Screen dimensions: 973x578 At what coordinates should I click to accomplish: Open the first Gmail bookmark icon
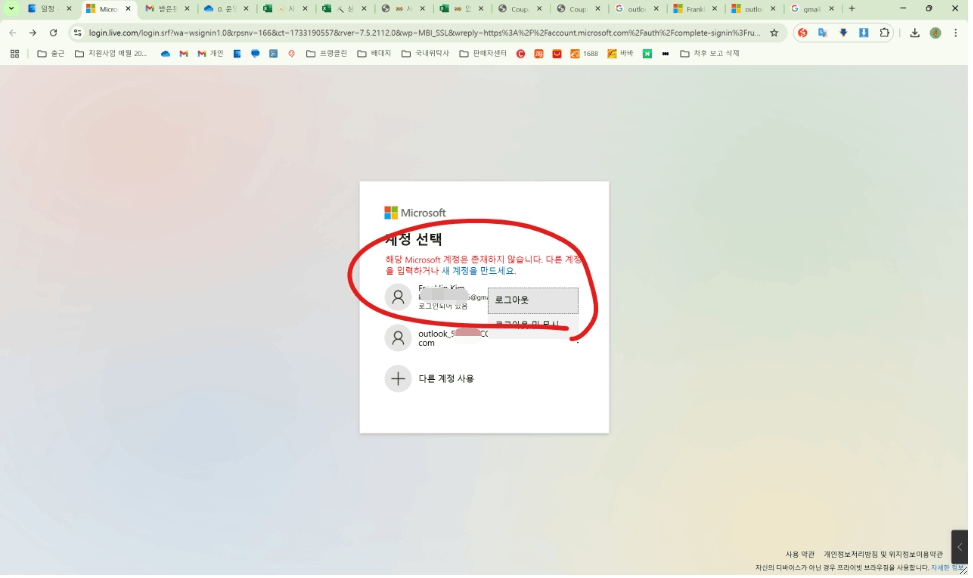184,54
